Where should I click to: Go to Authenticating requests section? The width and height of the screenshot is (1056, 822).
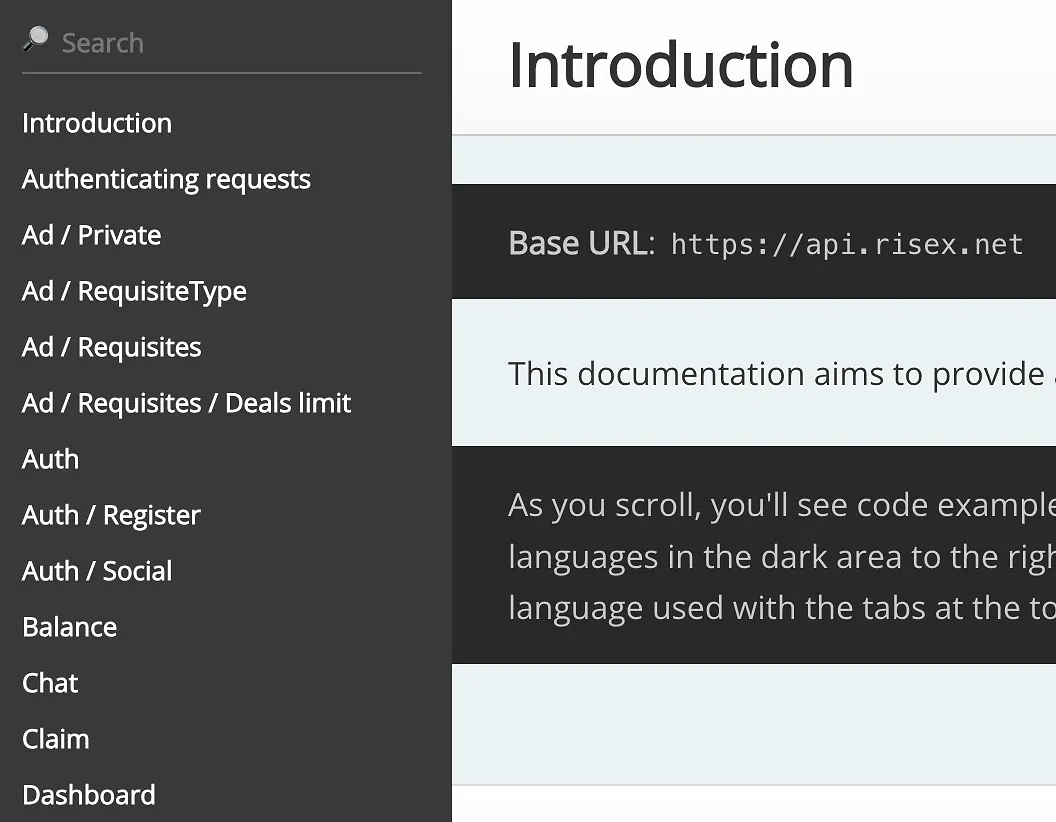(166, 179)
